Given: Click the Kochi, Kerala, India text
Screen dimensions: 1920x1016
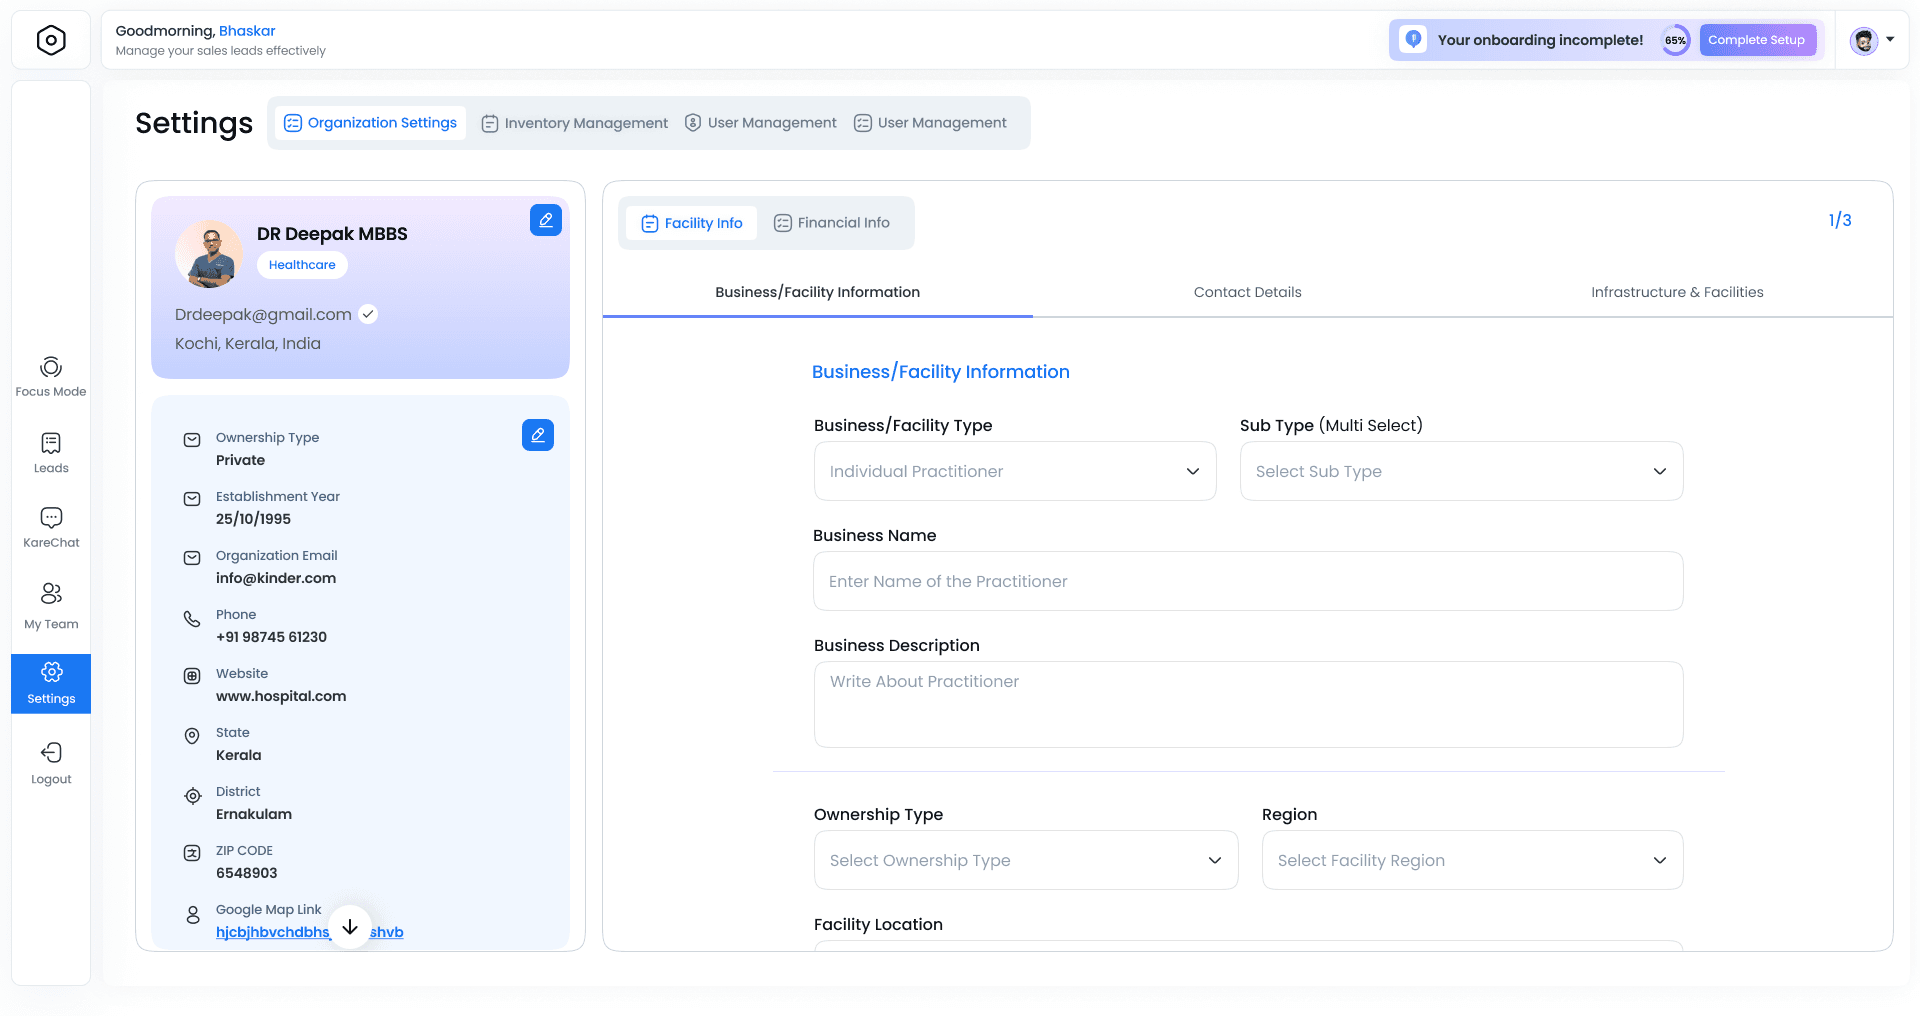Looking at the screenshot, I should [x=248, y=343].
